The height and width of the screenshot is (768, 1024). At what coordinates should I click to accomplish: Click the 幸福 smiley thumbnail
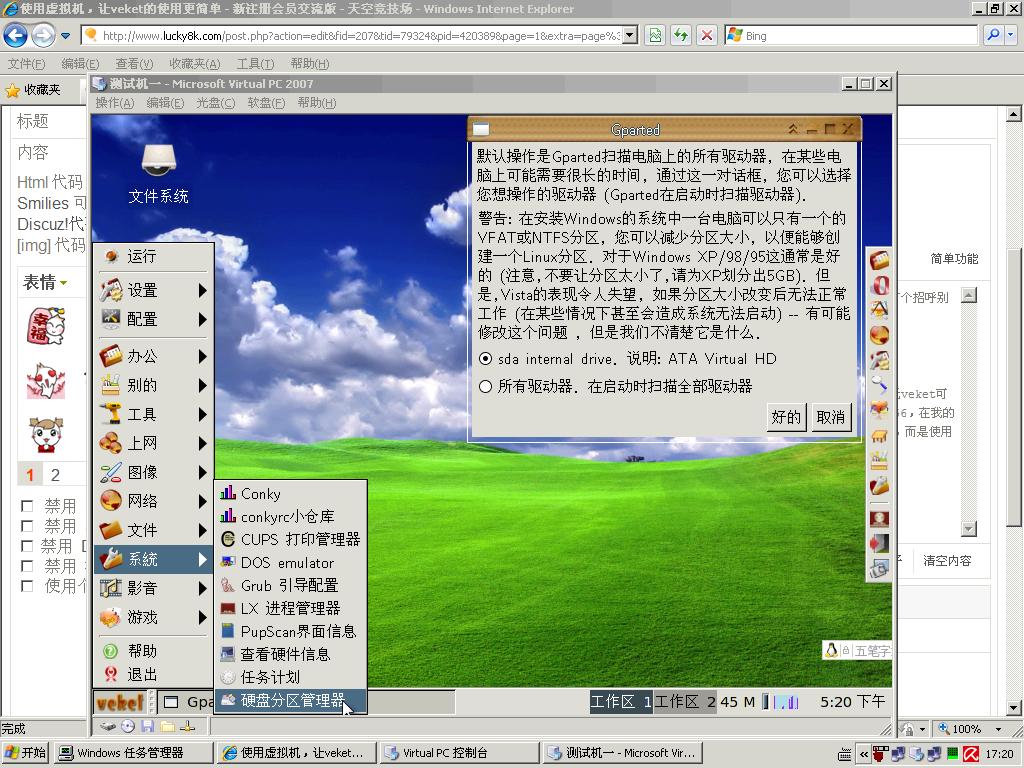click(46, 326)
